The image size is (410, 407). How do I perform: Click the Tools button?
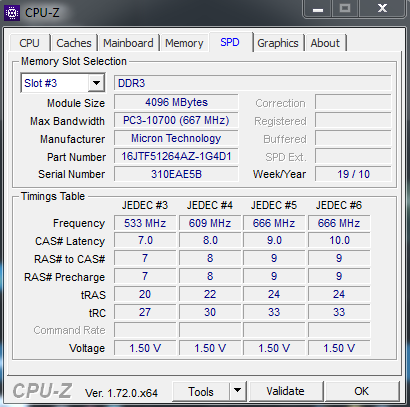click(201, 391)
